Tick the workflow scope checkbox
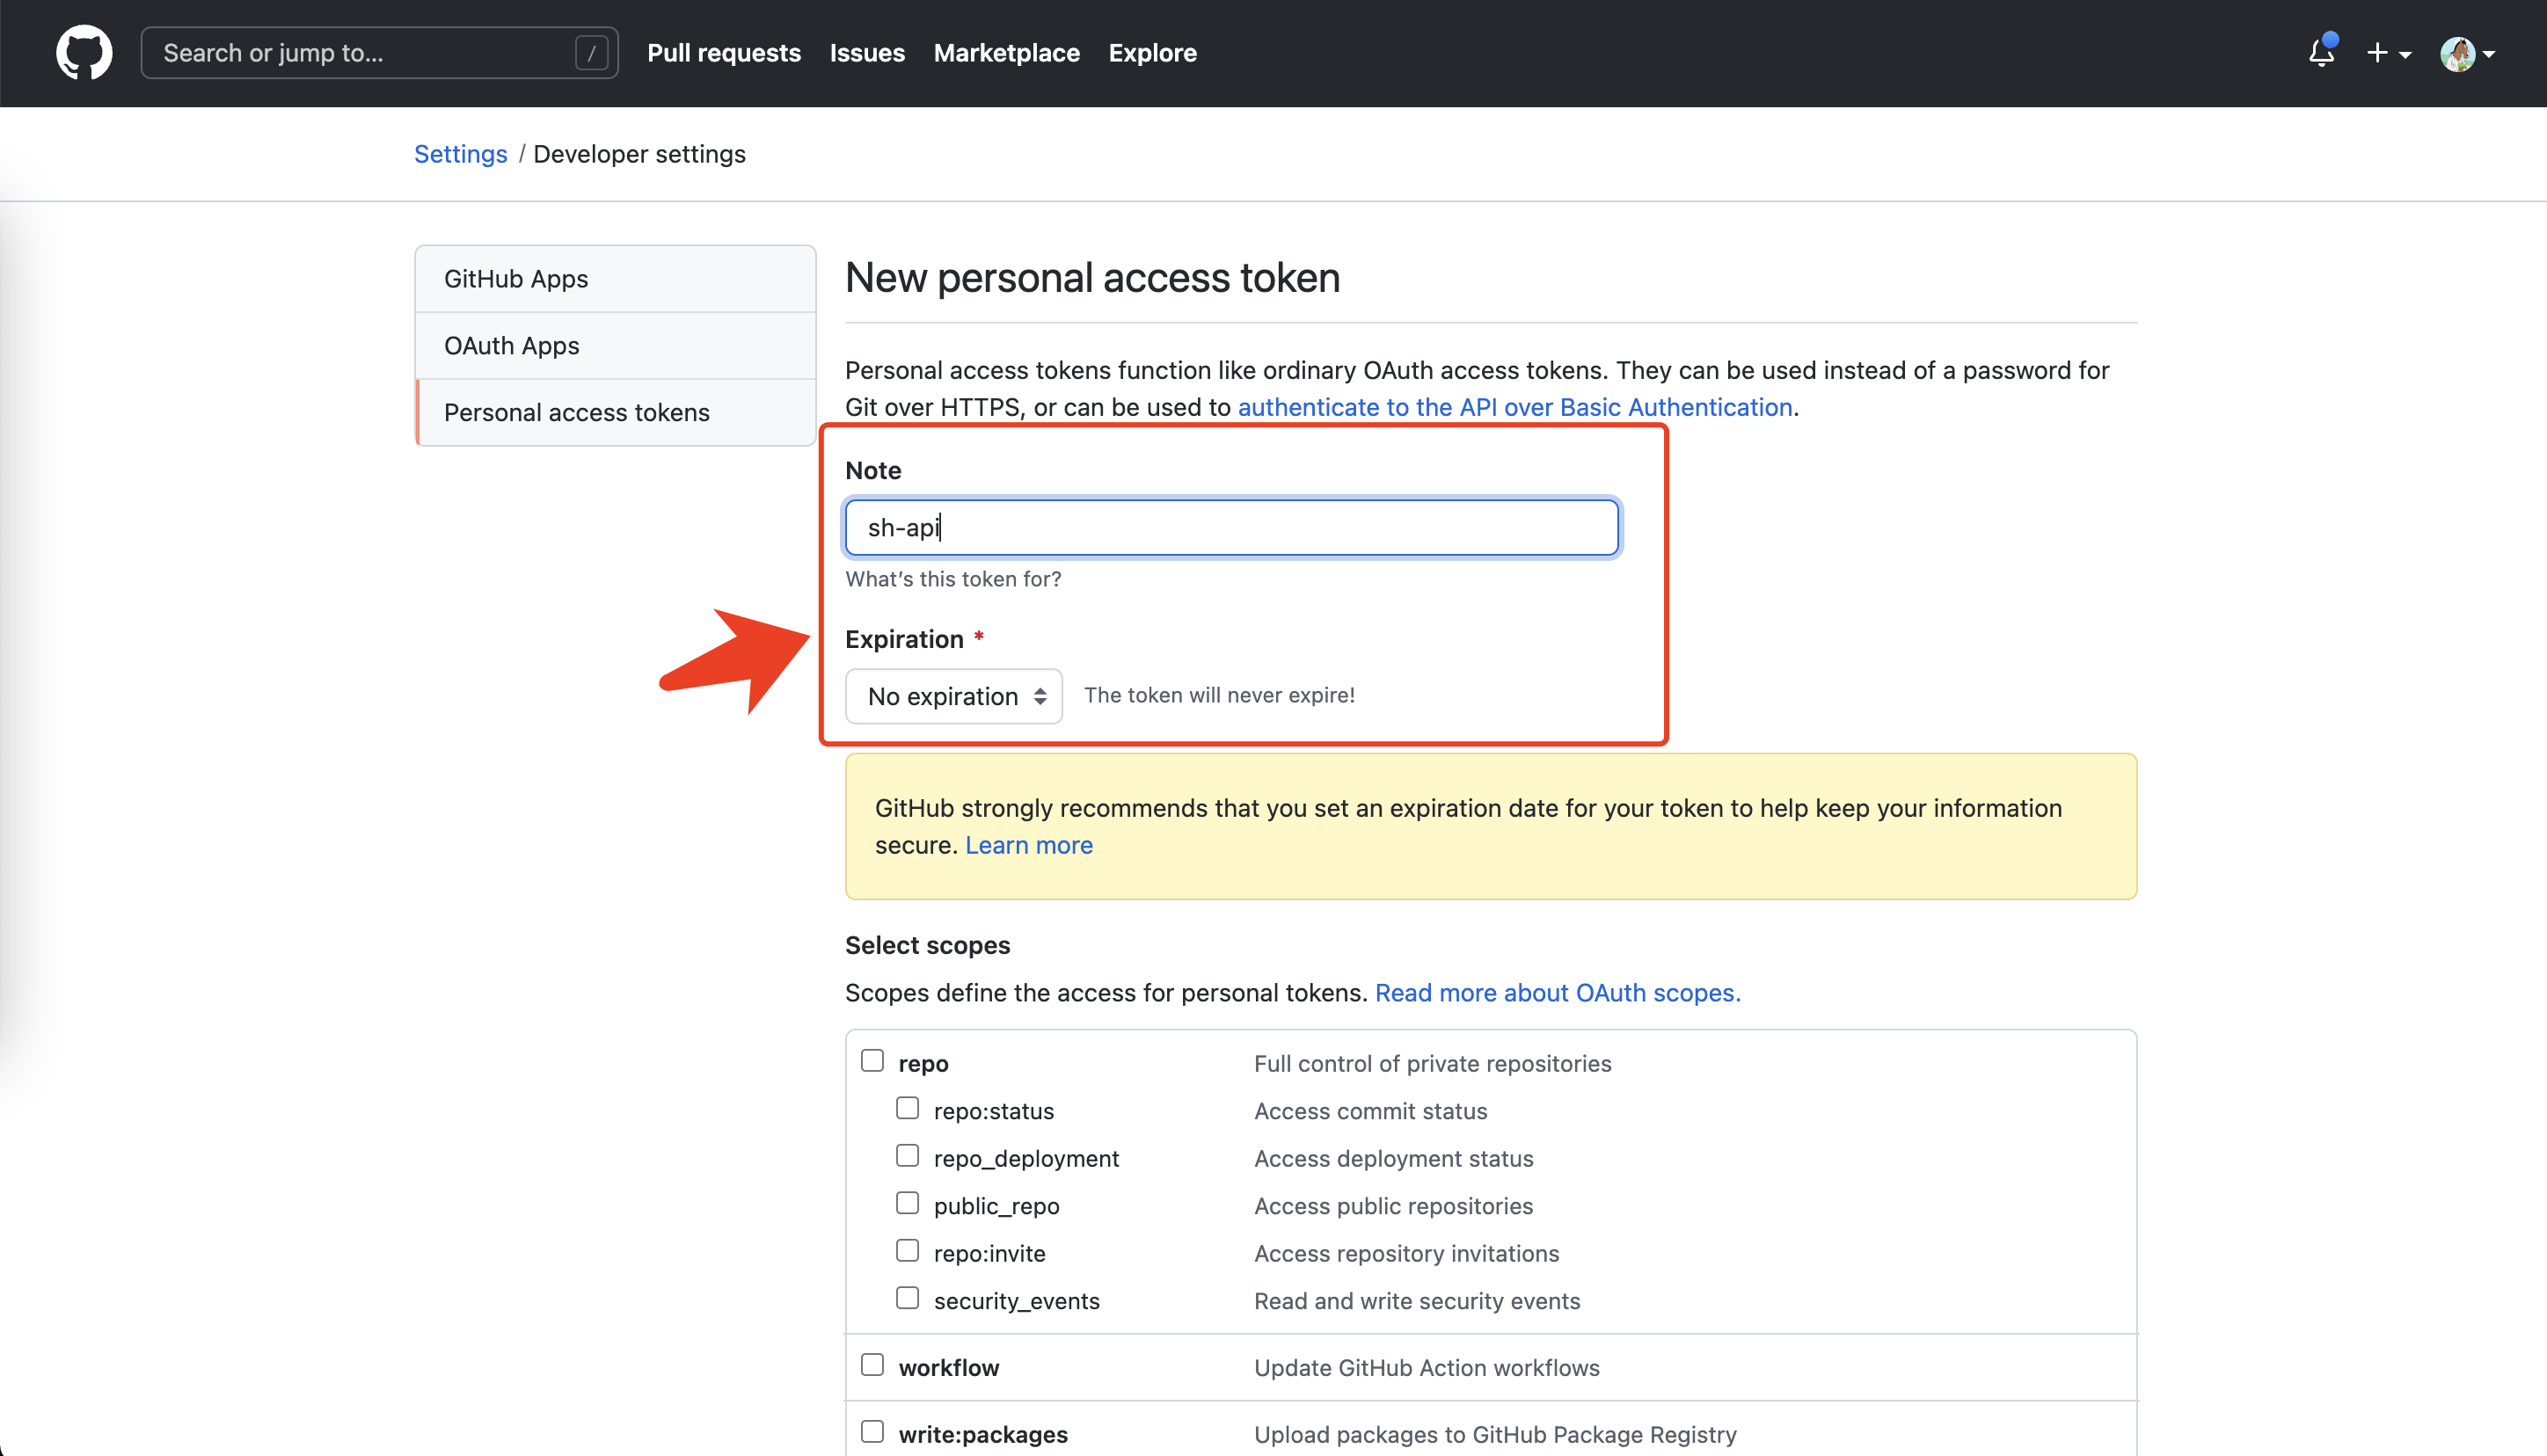This screenshot has width=2547, height=1456. point(872,1365)
